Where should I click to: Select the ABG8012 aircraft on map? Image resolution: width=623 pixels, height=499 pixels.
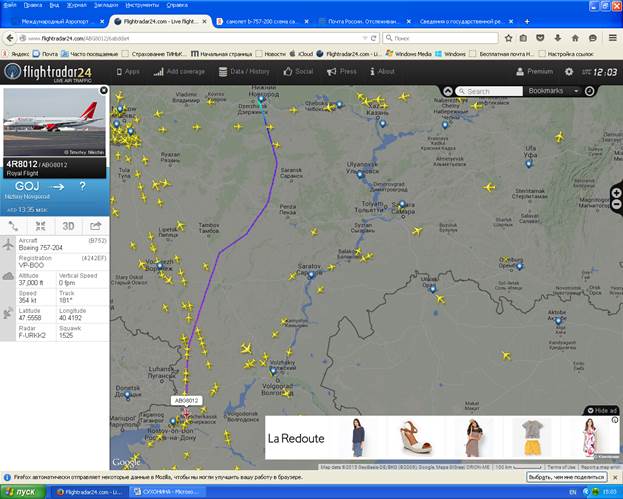click(187, 414)
